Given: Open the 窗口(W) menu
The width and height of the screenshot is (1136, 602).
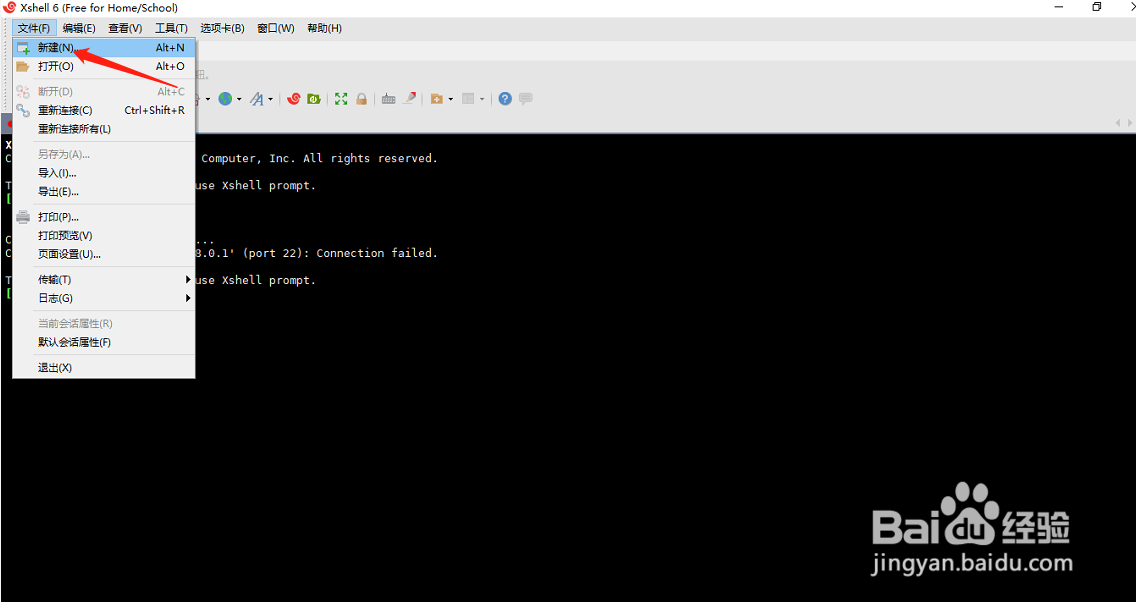Looking at the screenshot, I should 275,28.
